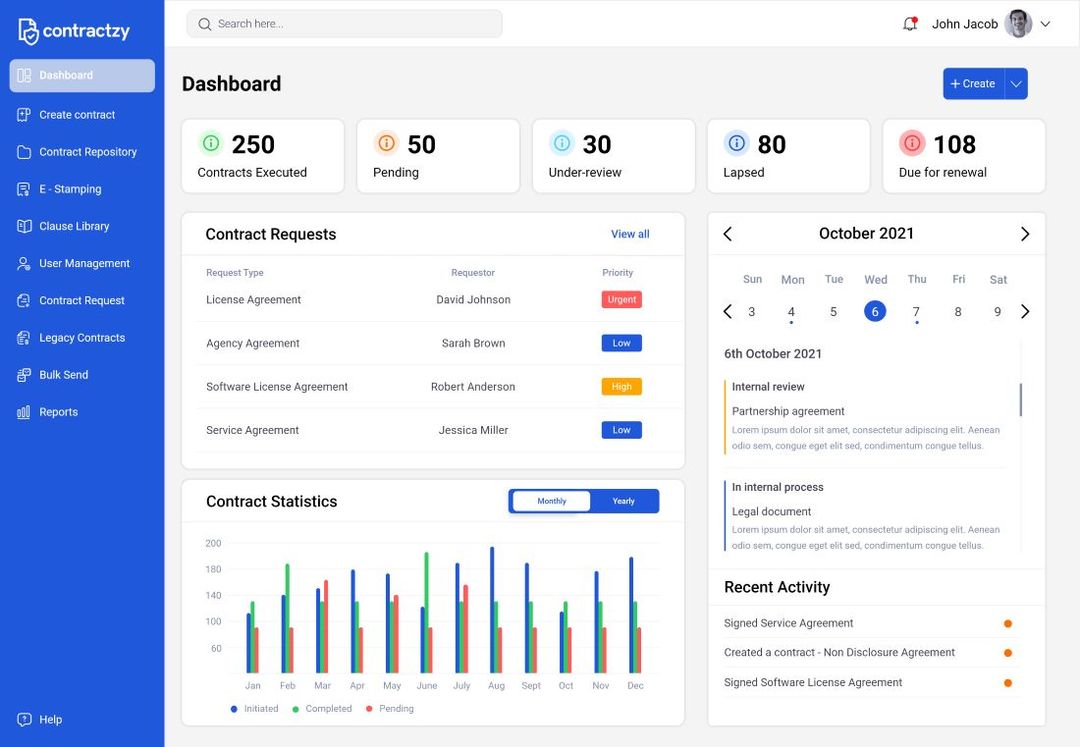Switch to the Dashboard section
This screenshot has width=1080, height=747.
coord(65,74)
